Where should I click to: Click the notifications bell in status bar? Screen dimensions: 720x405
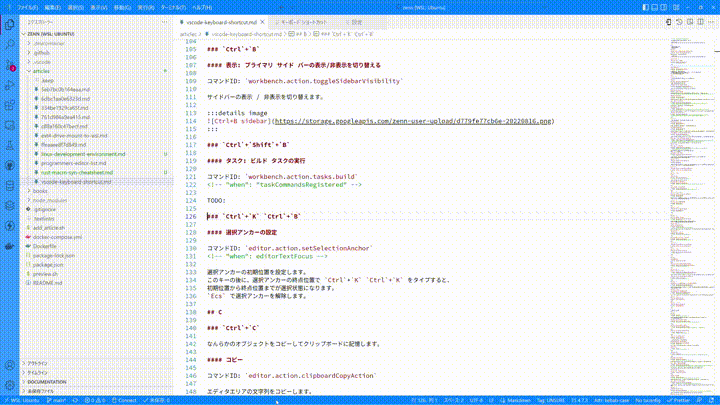point(711,400)
